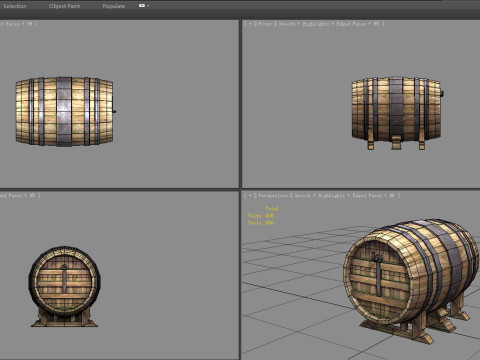Click the yellow Polys statistic text
Viewport: 480px width, 360px height.
pyautogui.click(x=261, y=216)
